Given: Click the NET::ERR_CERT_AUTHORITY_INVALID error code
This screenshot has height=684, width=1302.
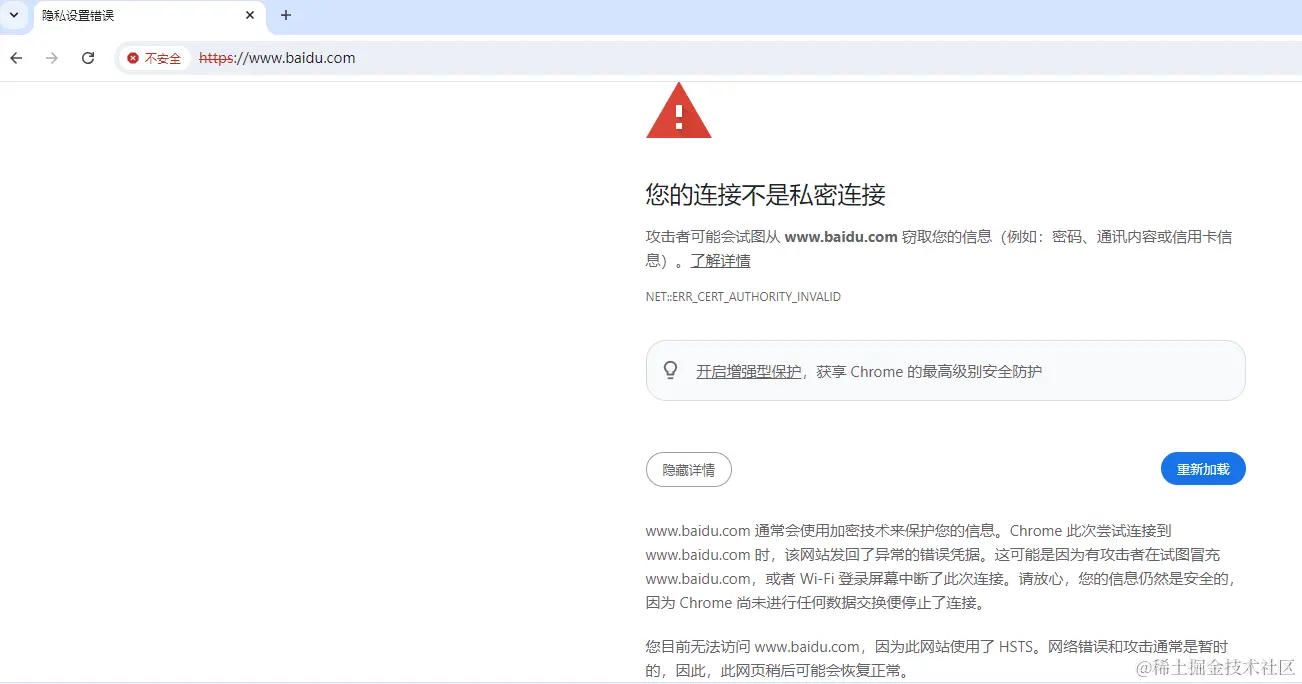Looking at the screenshot, I should coord(743,297).
